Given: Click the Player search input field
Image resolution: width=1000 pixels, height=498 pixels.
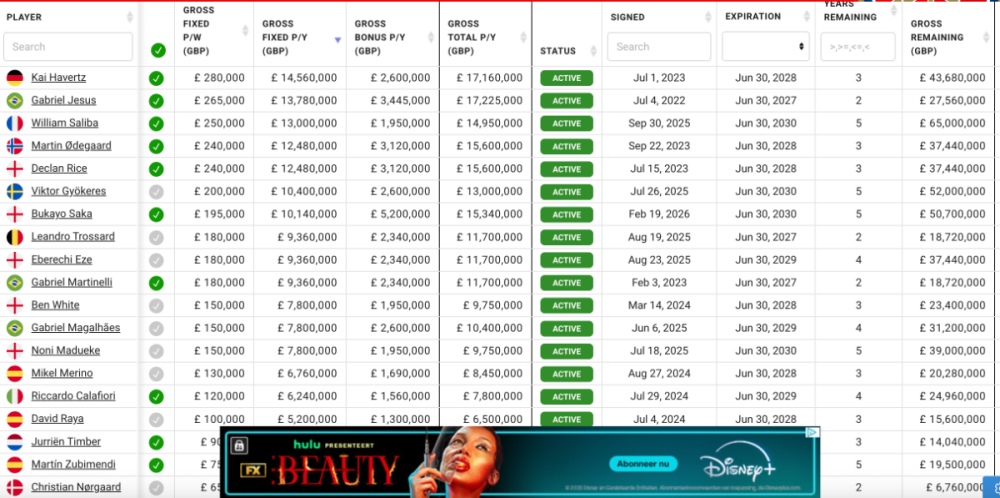Looking at the screenshot, I should pyautogui.click(x=68, y=46).
